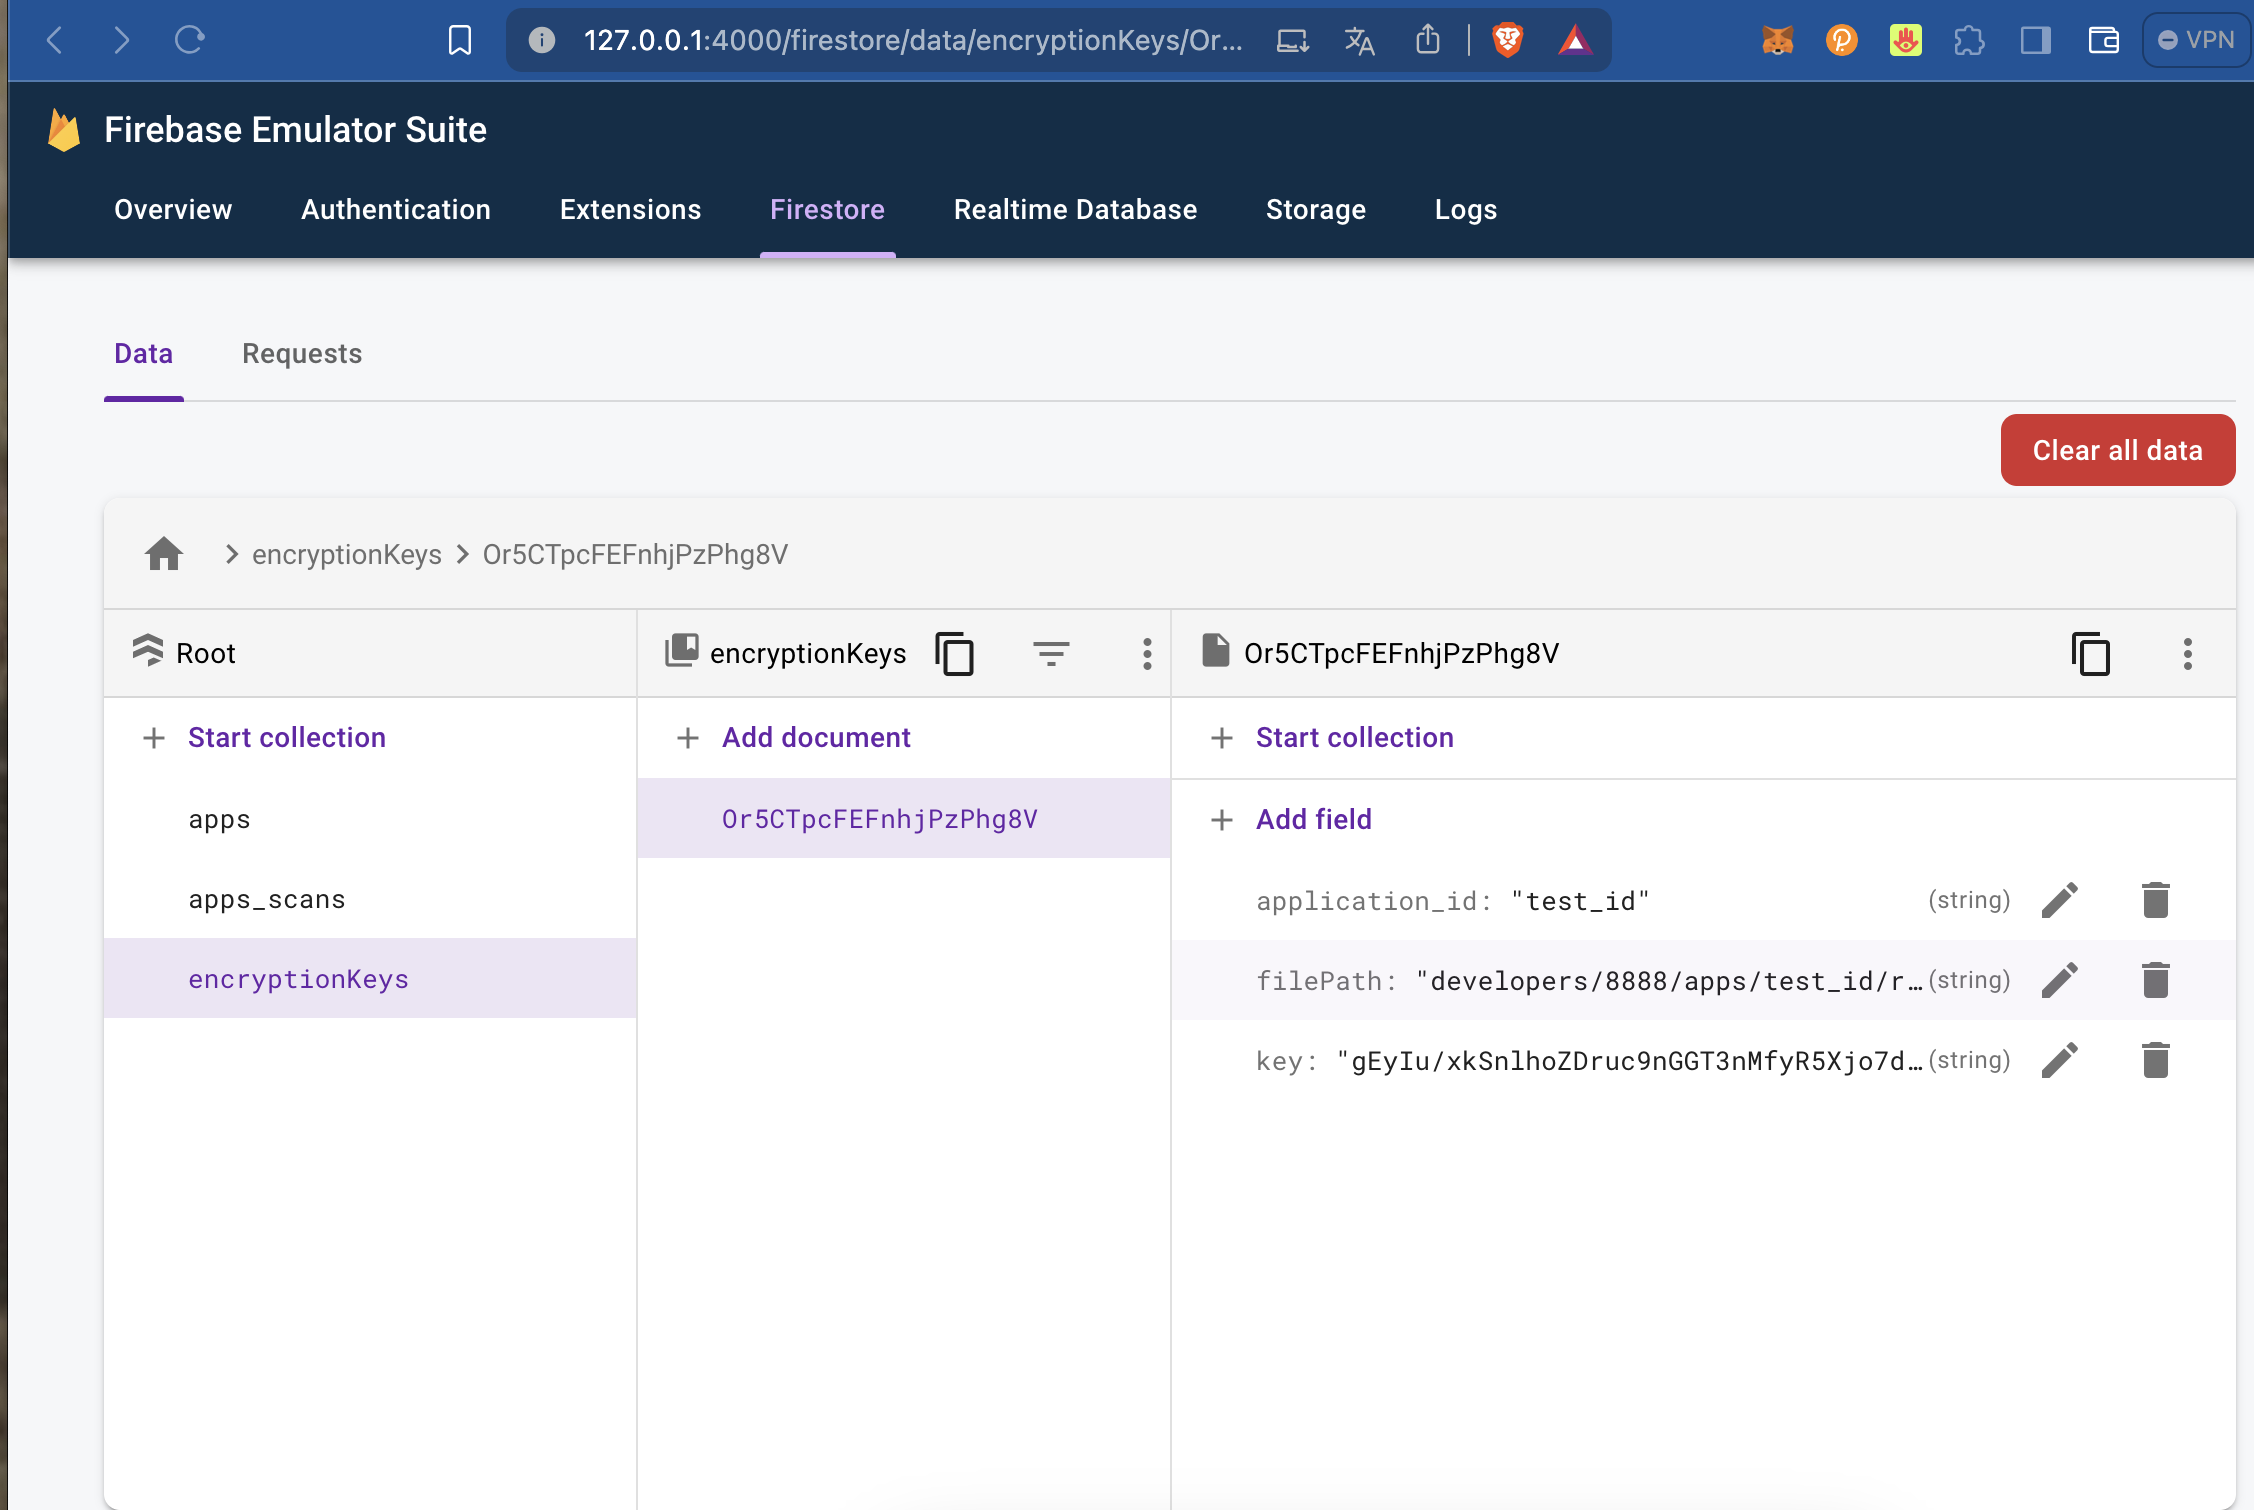Open Brave Wallet icon
The image size is (2254, 1510).
tap(2103, 40)
